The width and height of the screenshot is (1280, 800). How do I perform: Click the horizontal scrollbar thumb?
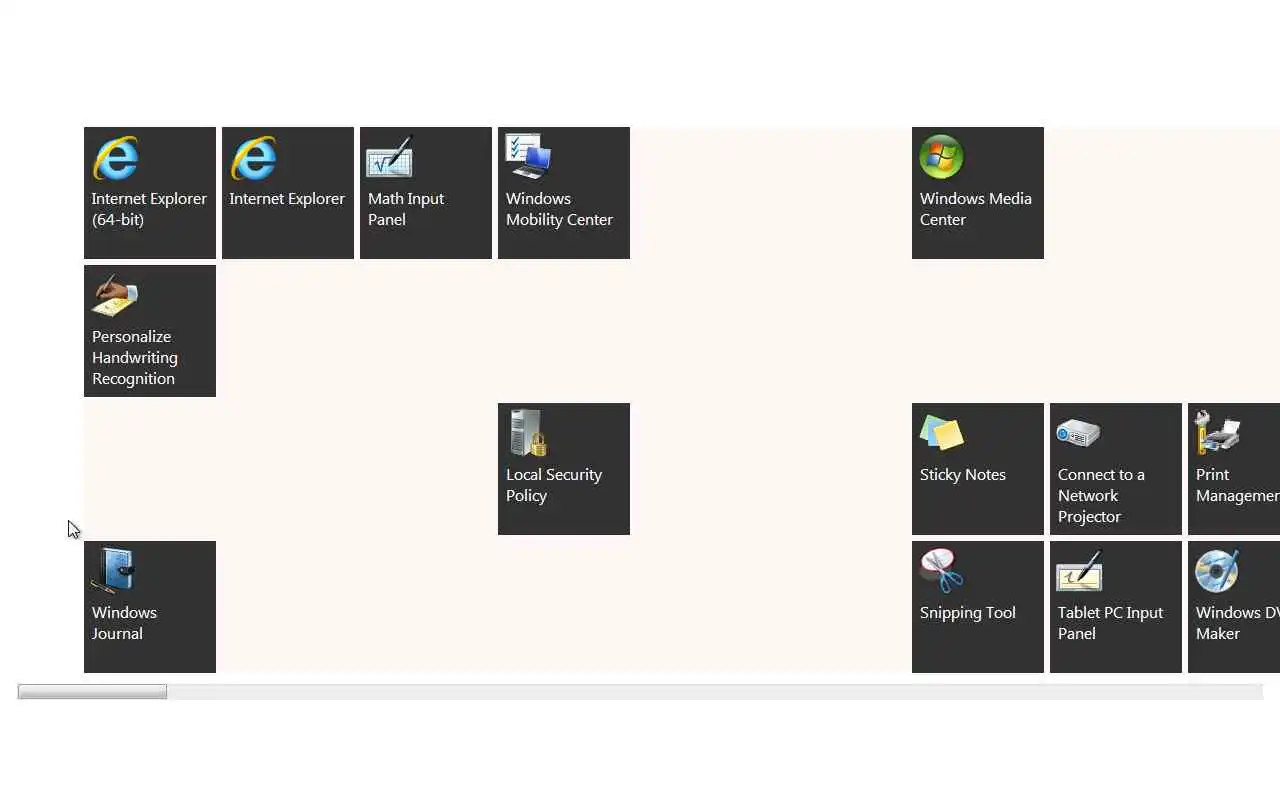click(92, 692)
